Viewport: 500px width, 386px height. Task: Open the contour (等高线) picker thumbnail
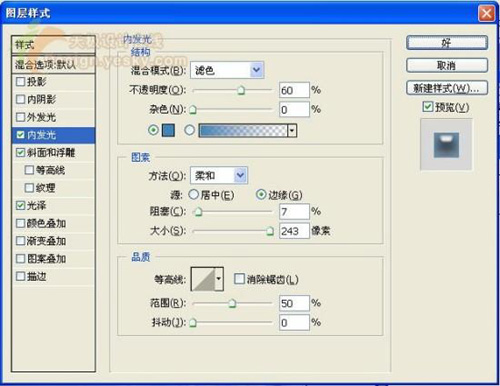click(x=203, y=279)
